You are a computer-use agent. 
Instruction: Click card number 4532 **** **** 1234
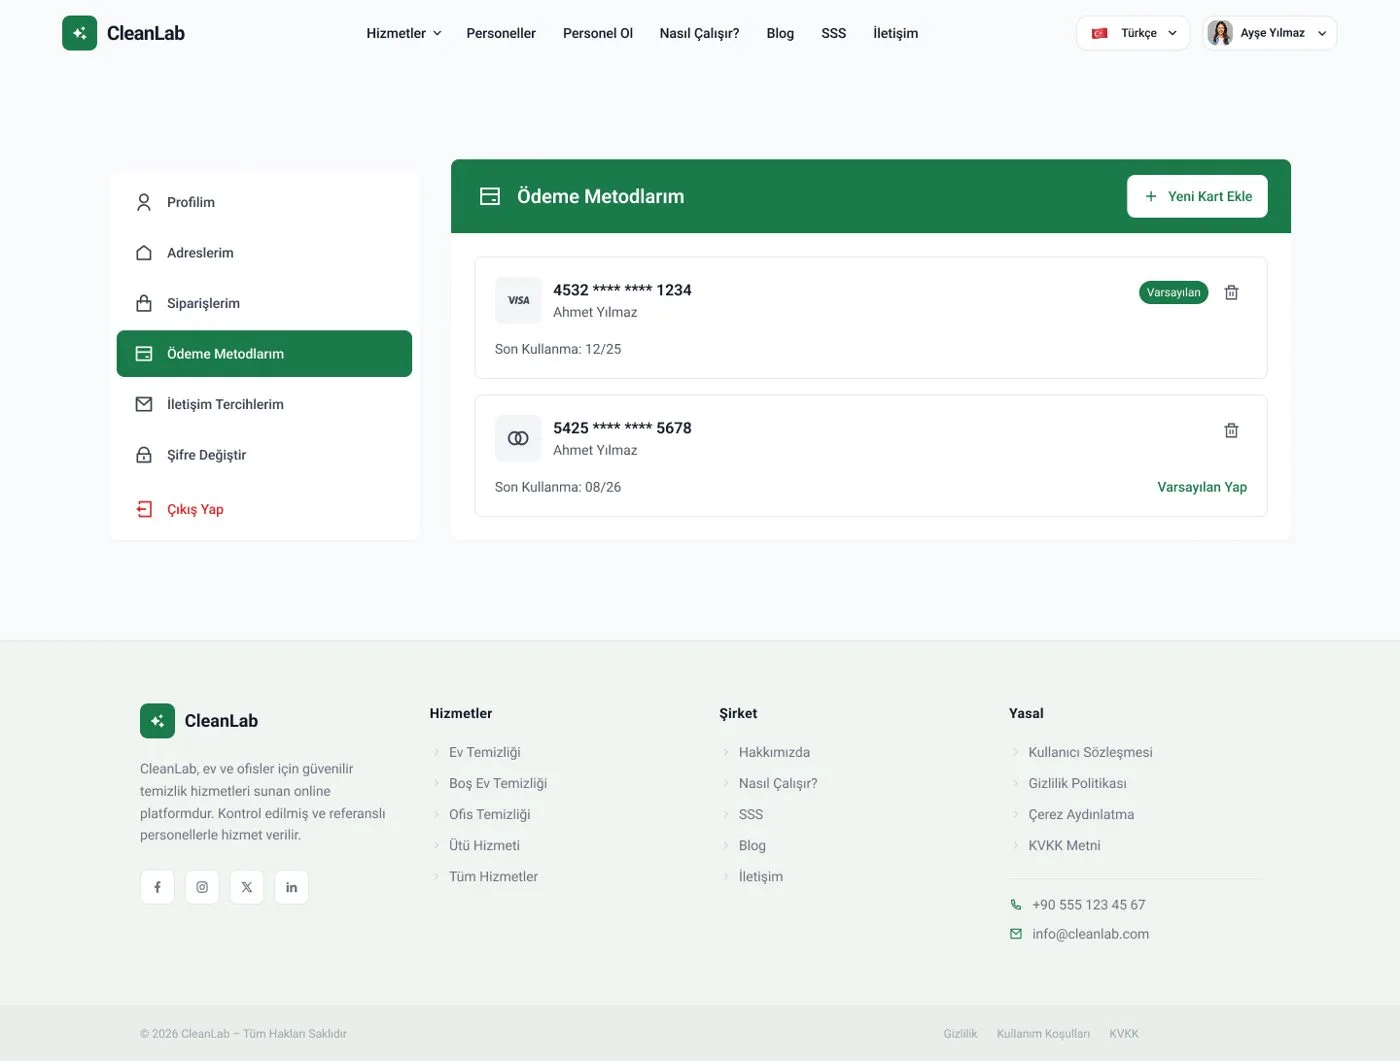[x=622, y=290]
